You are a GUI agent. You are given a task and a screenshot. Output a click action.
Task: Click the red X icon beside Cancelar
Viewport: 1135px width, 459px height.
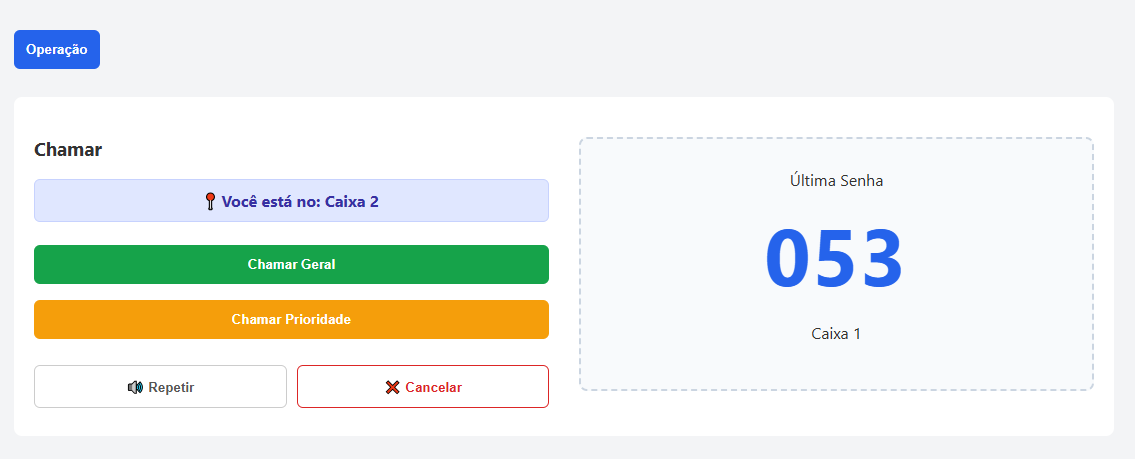click(392, 387)
